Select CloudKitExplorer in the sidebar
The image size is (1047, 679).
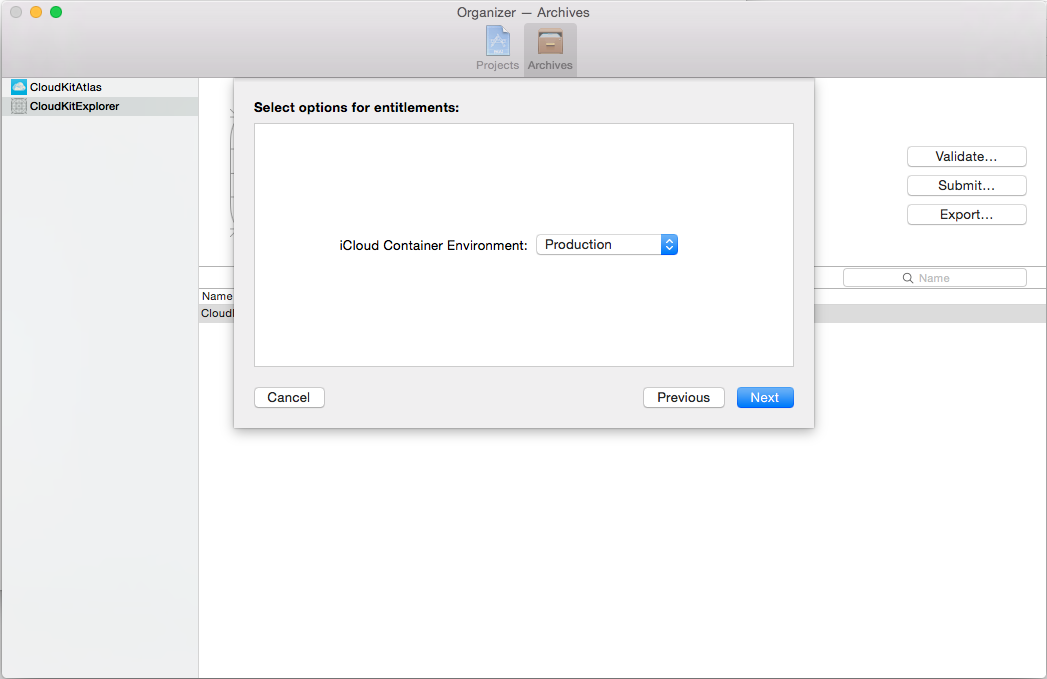point(75,106)
